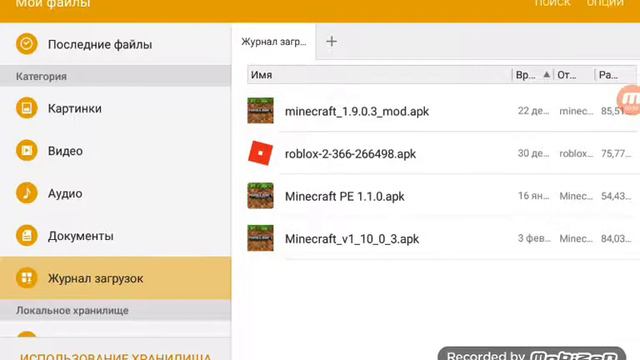Select the Журнал загрузок grid icon
Image resolution: width=640 pixels, height=360 pixels.
(x=27, y=278)
